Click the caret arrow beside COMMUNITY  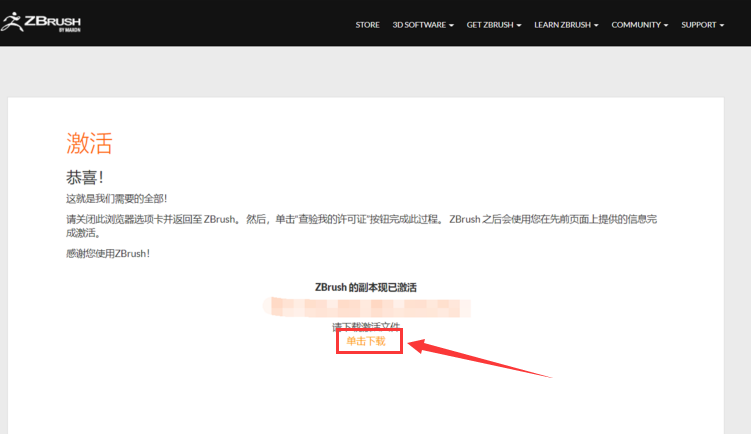(x=666, y=25)
